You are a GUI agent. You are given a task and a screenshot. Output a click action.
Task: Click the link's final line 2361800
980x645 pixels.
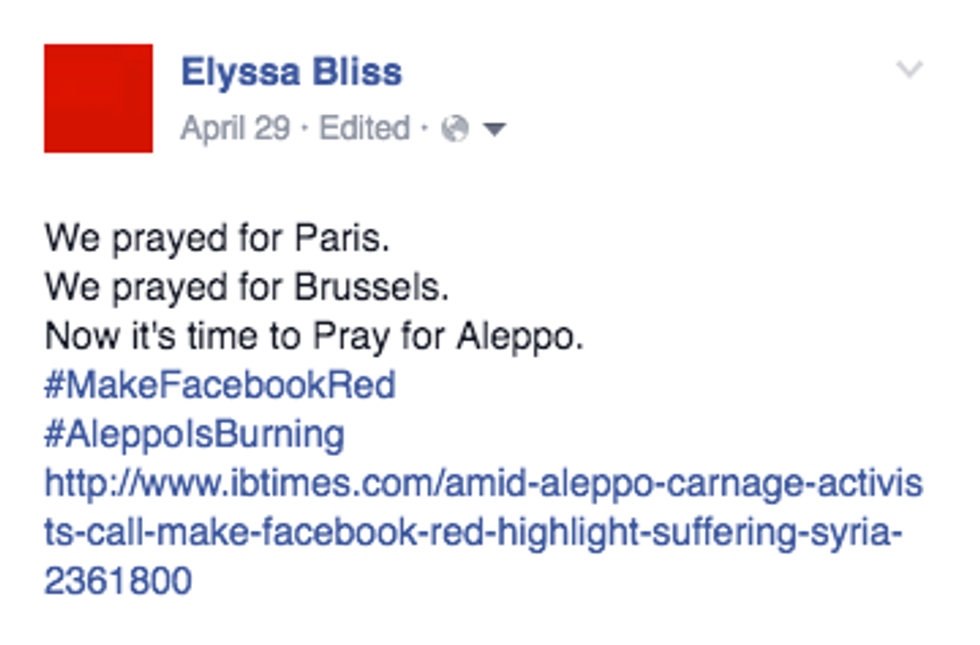click(x=117, y=581)
